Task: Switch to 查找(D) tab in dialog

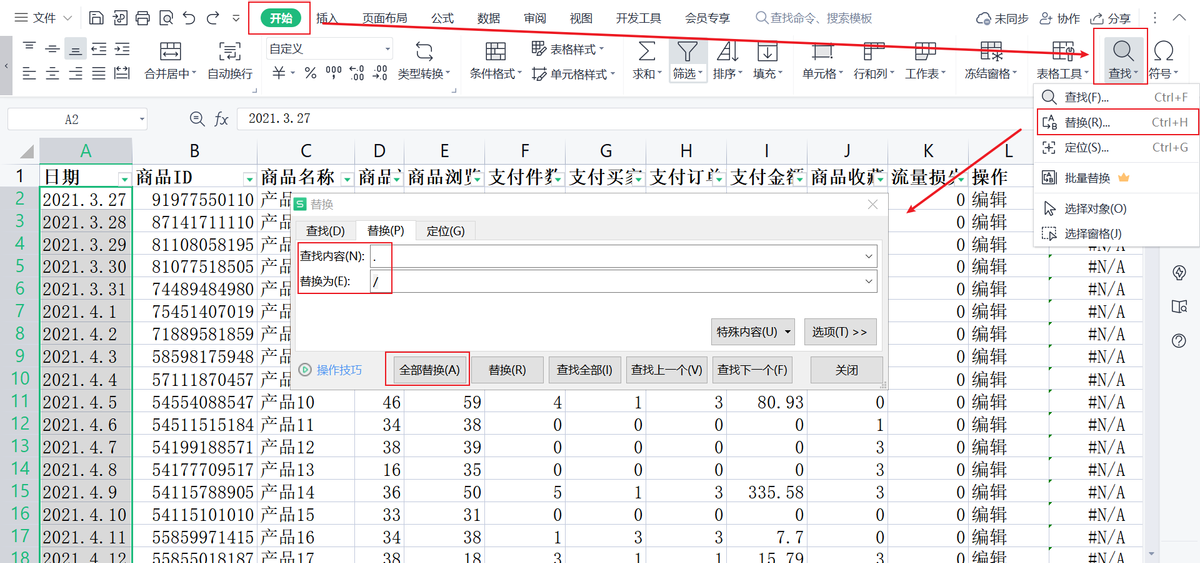Action: (x=325, y=231)
